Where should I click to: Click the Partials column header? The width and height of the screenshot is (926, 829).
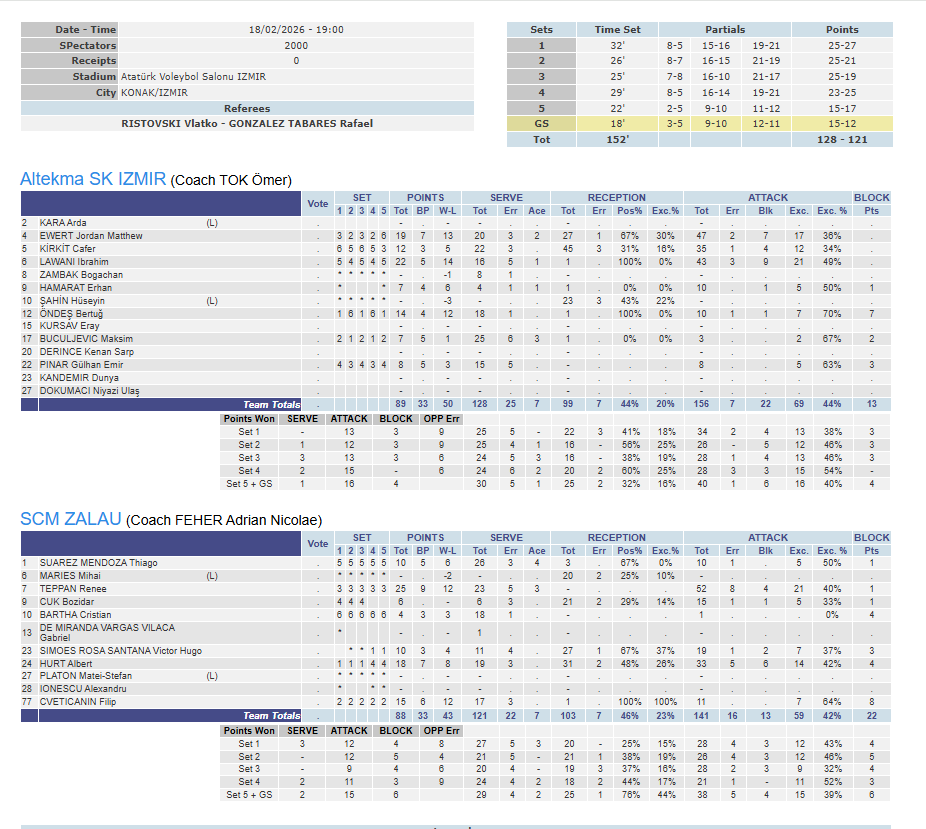[725, 30]
